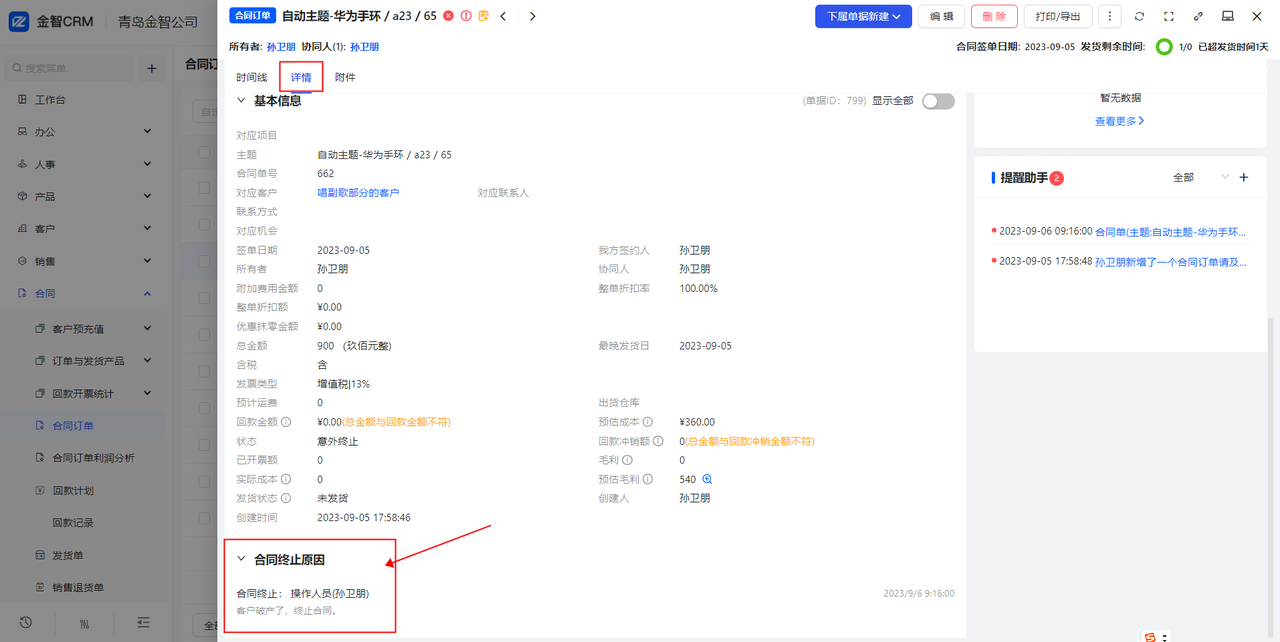1280x642 pixels.
Task: Click the copy link icon
Action: click(x=1198, y=16)
